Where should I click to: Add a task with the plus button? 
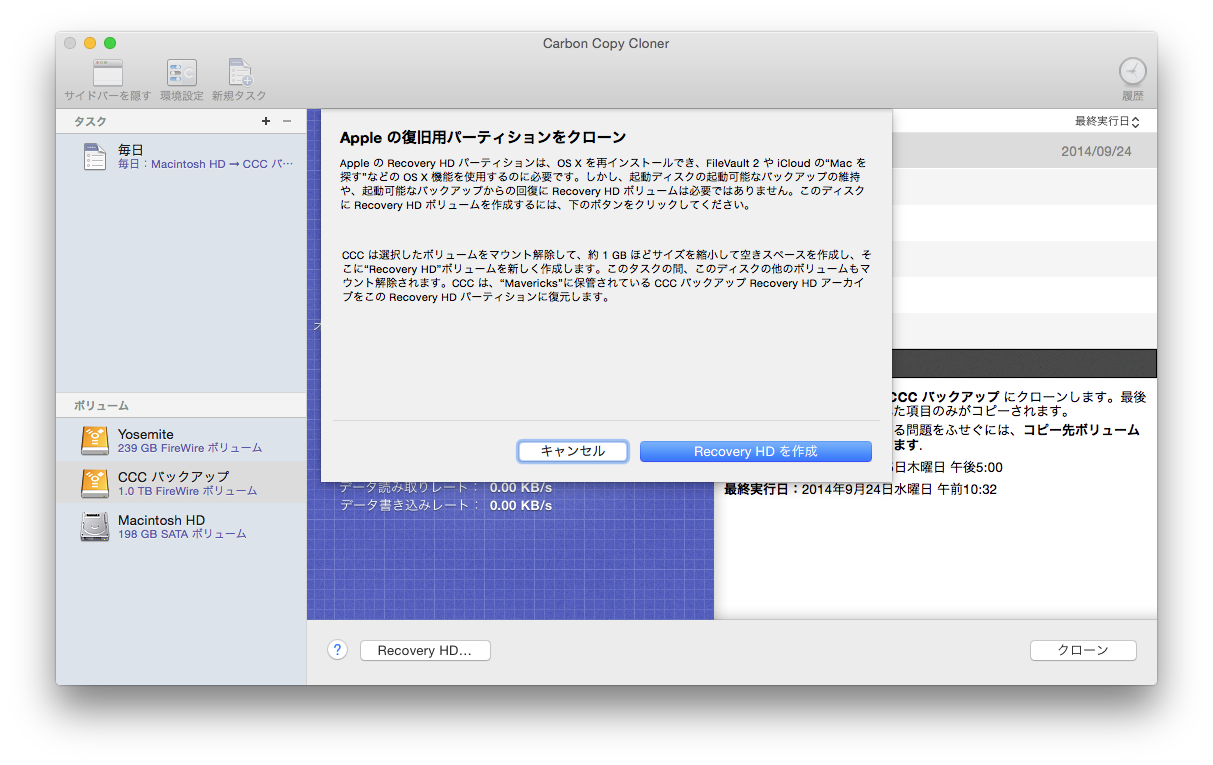(x=266, y=121)
